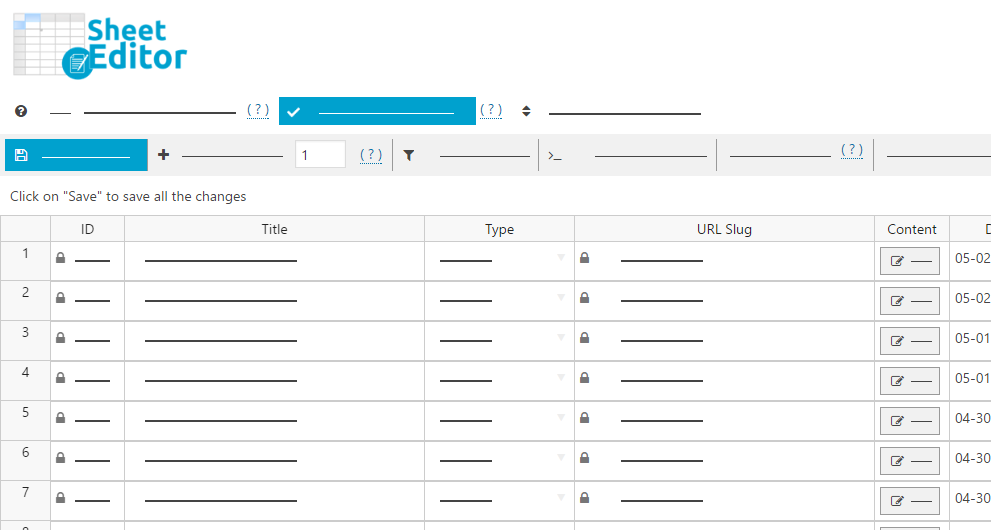Open the filter funnel search tool
Image resolution: width=991 pixels, height=530 pixels.
409,155
